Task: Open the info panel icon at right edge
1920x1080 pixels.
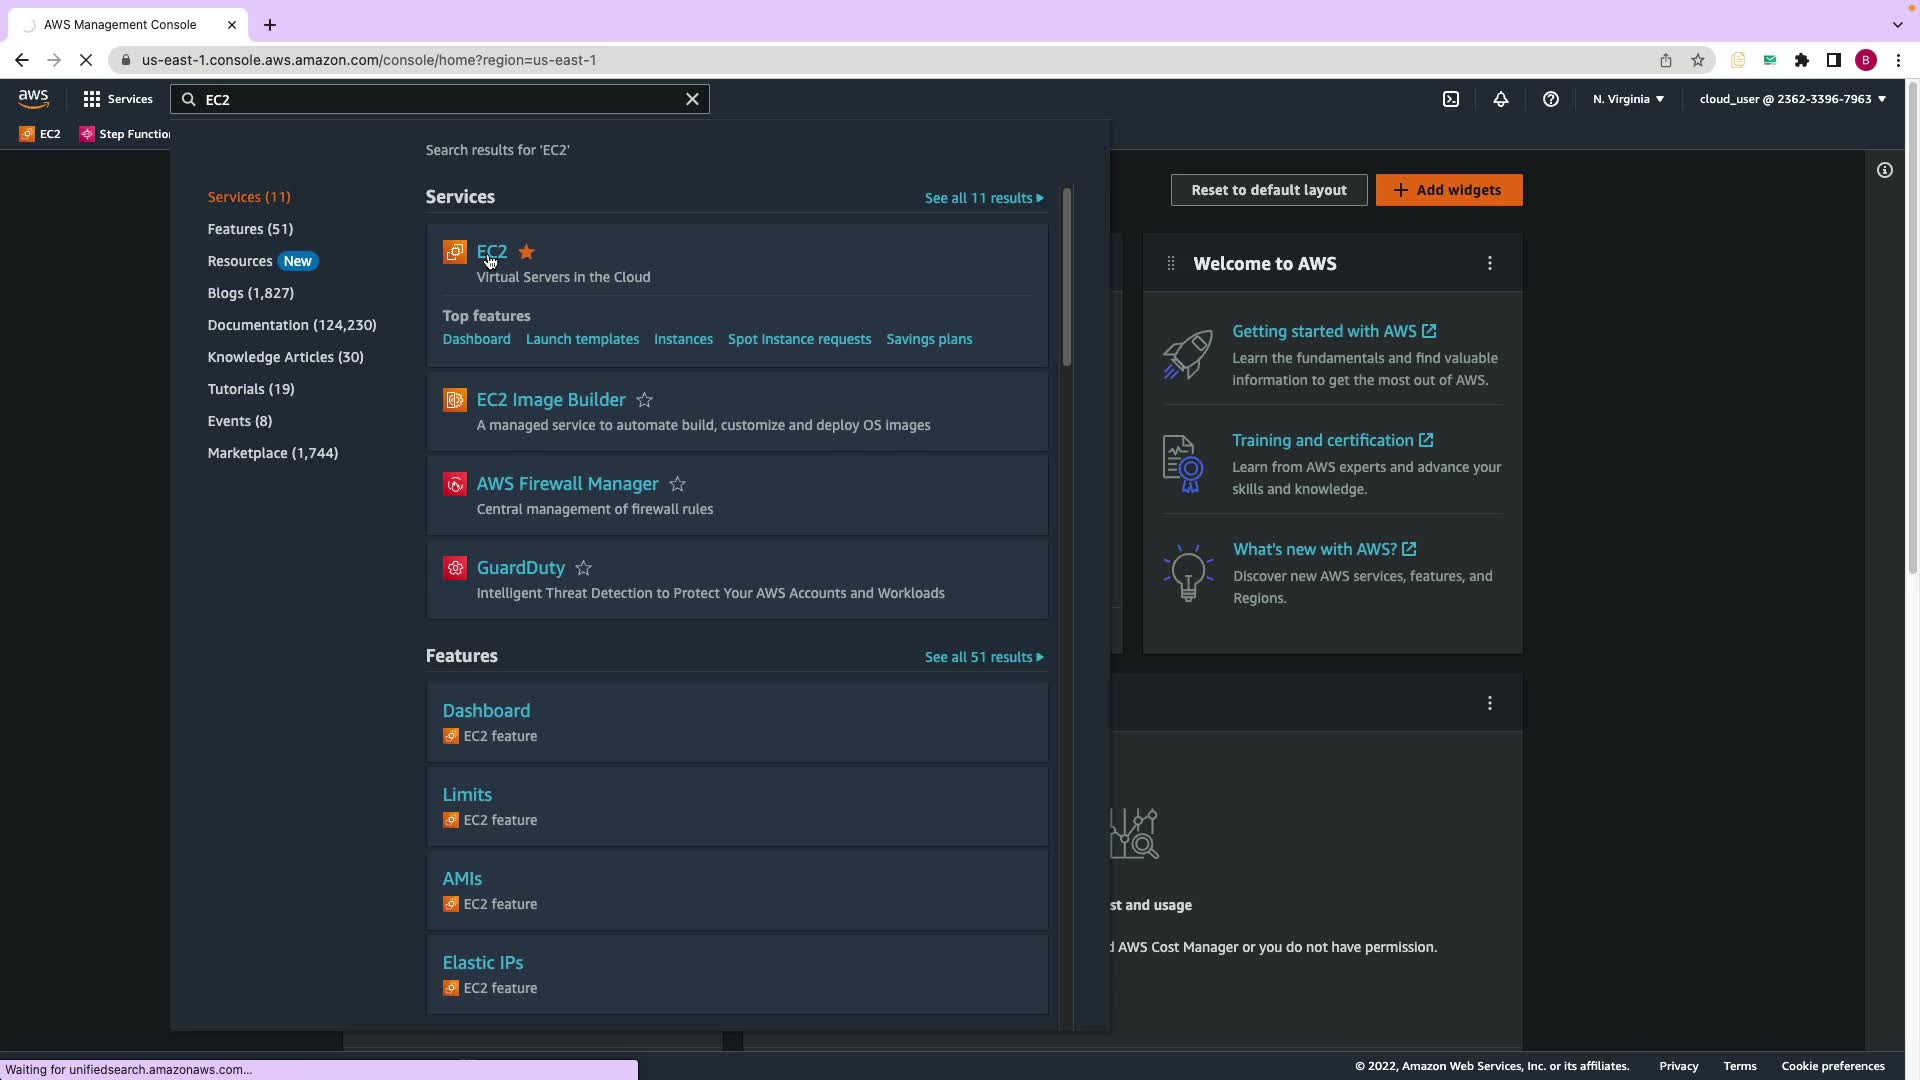Action: click(x=1885, y=170)
